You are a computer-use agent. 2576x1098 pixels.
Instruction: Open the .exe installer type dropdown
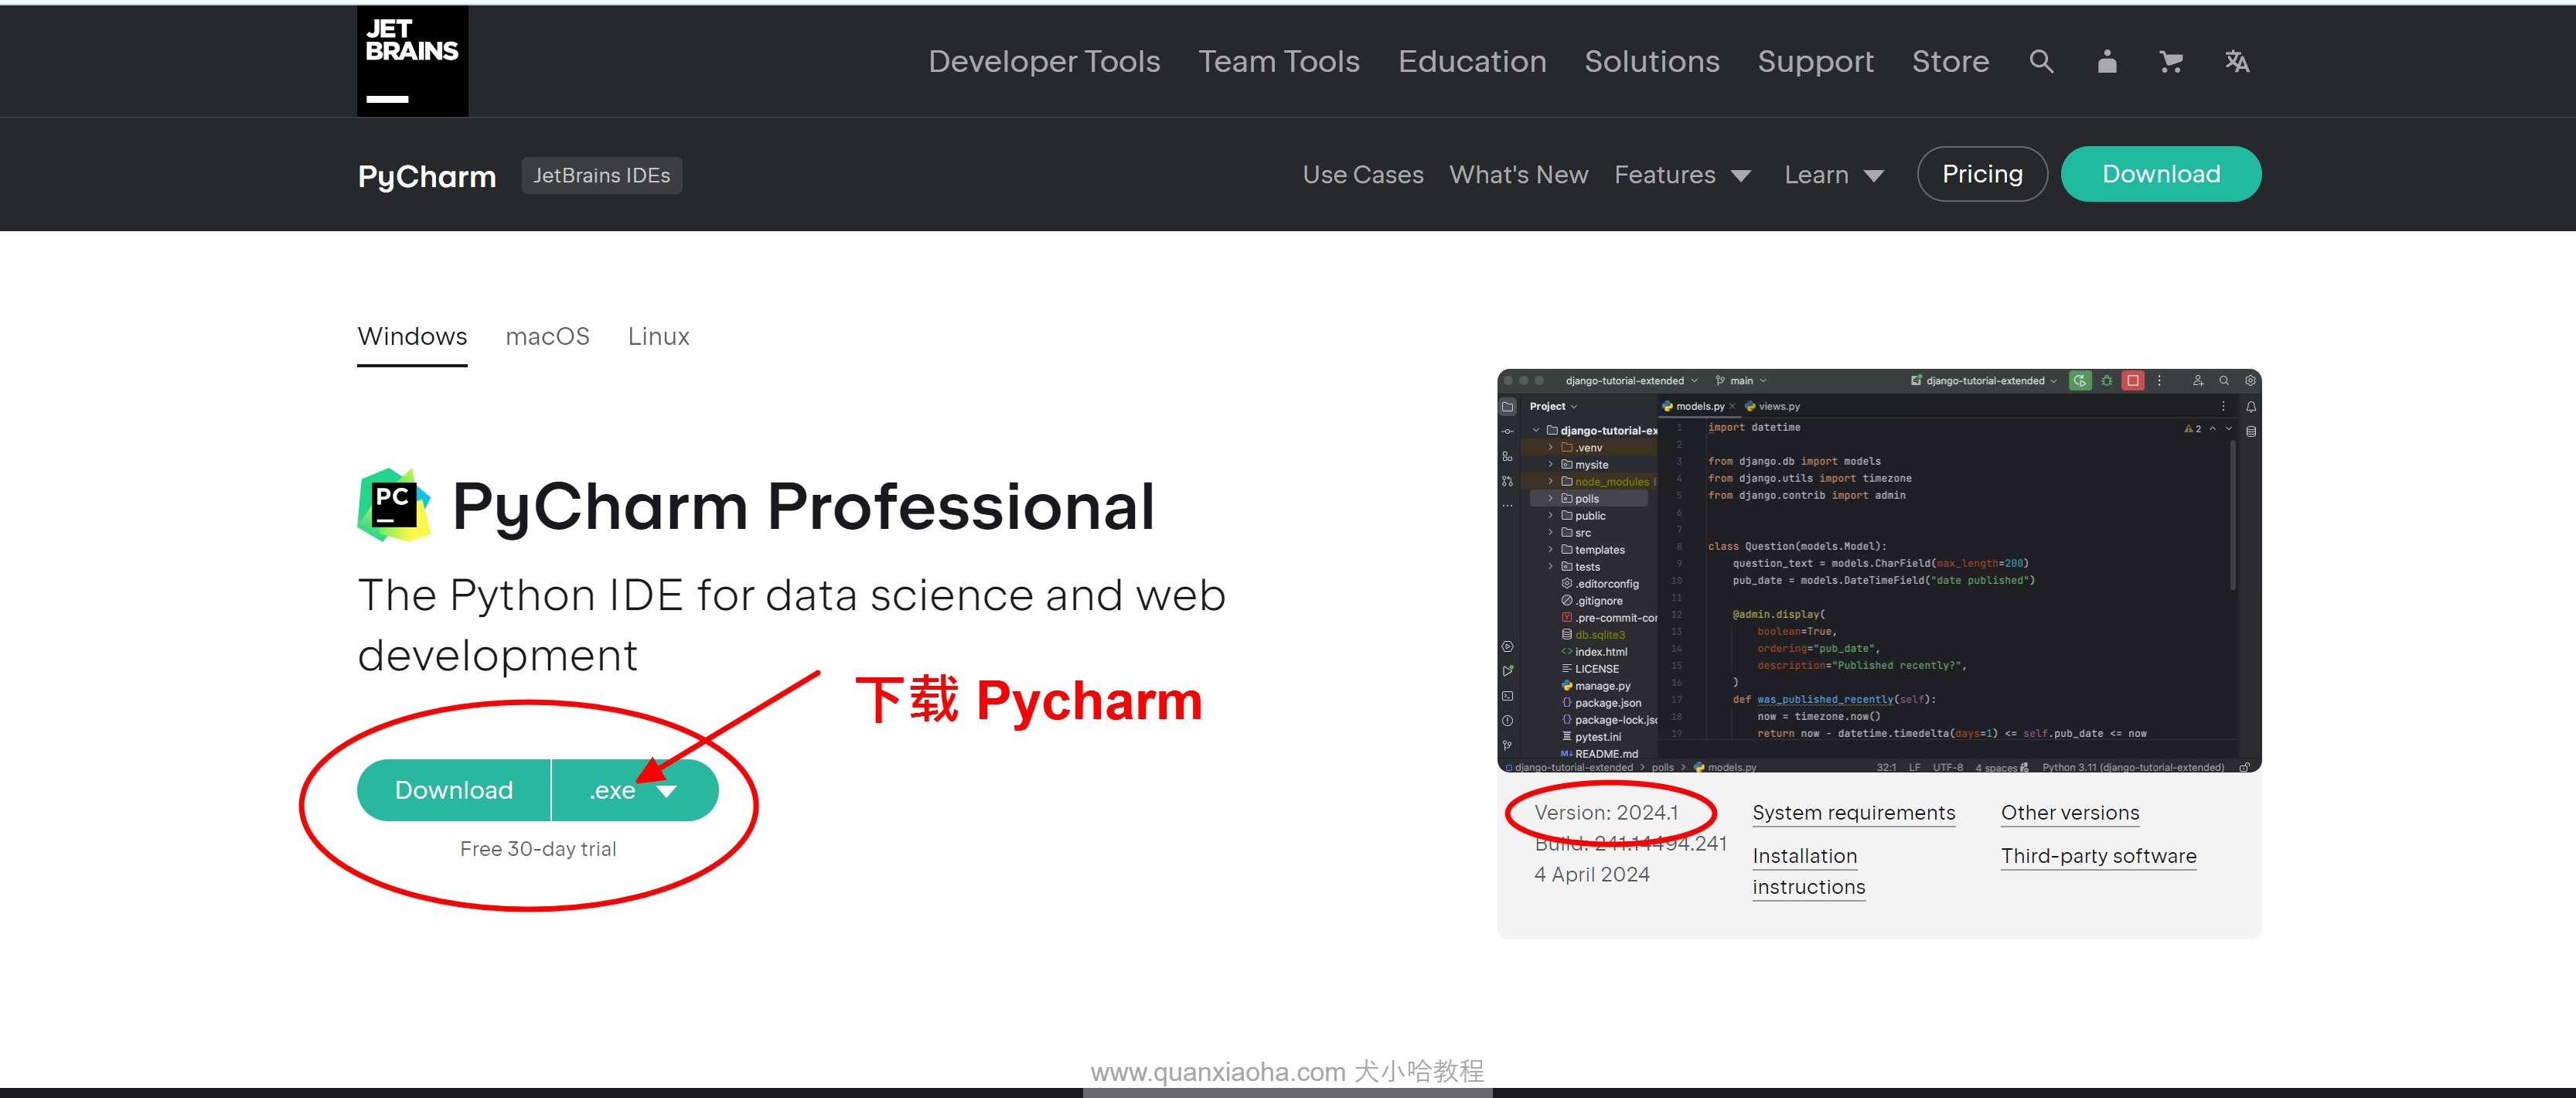[634, 790]
